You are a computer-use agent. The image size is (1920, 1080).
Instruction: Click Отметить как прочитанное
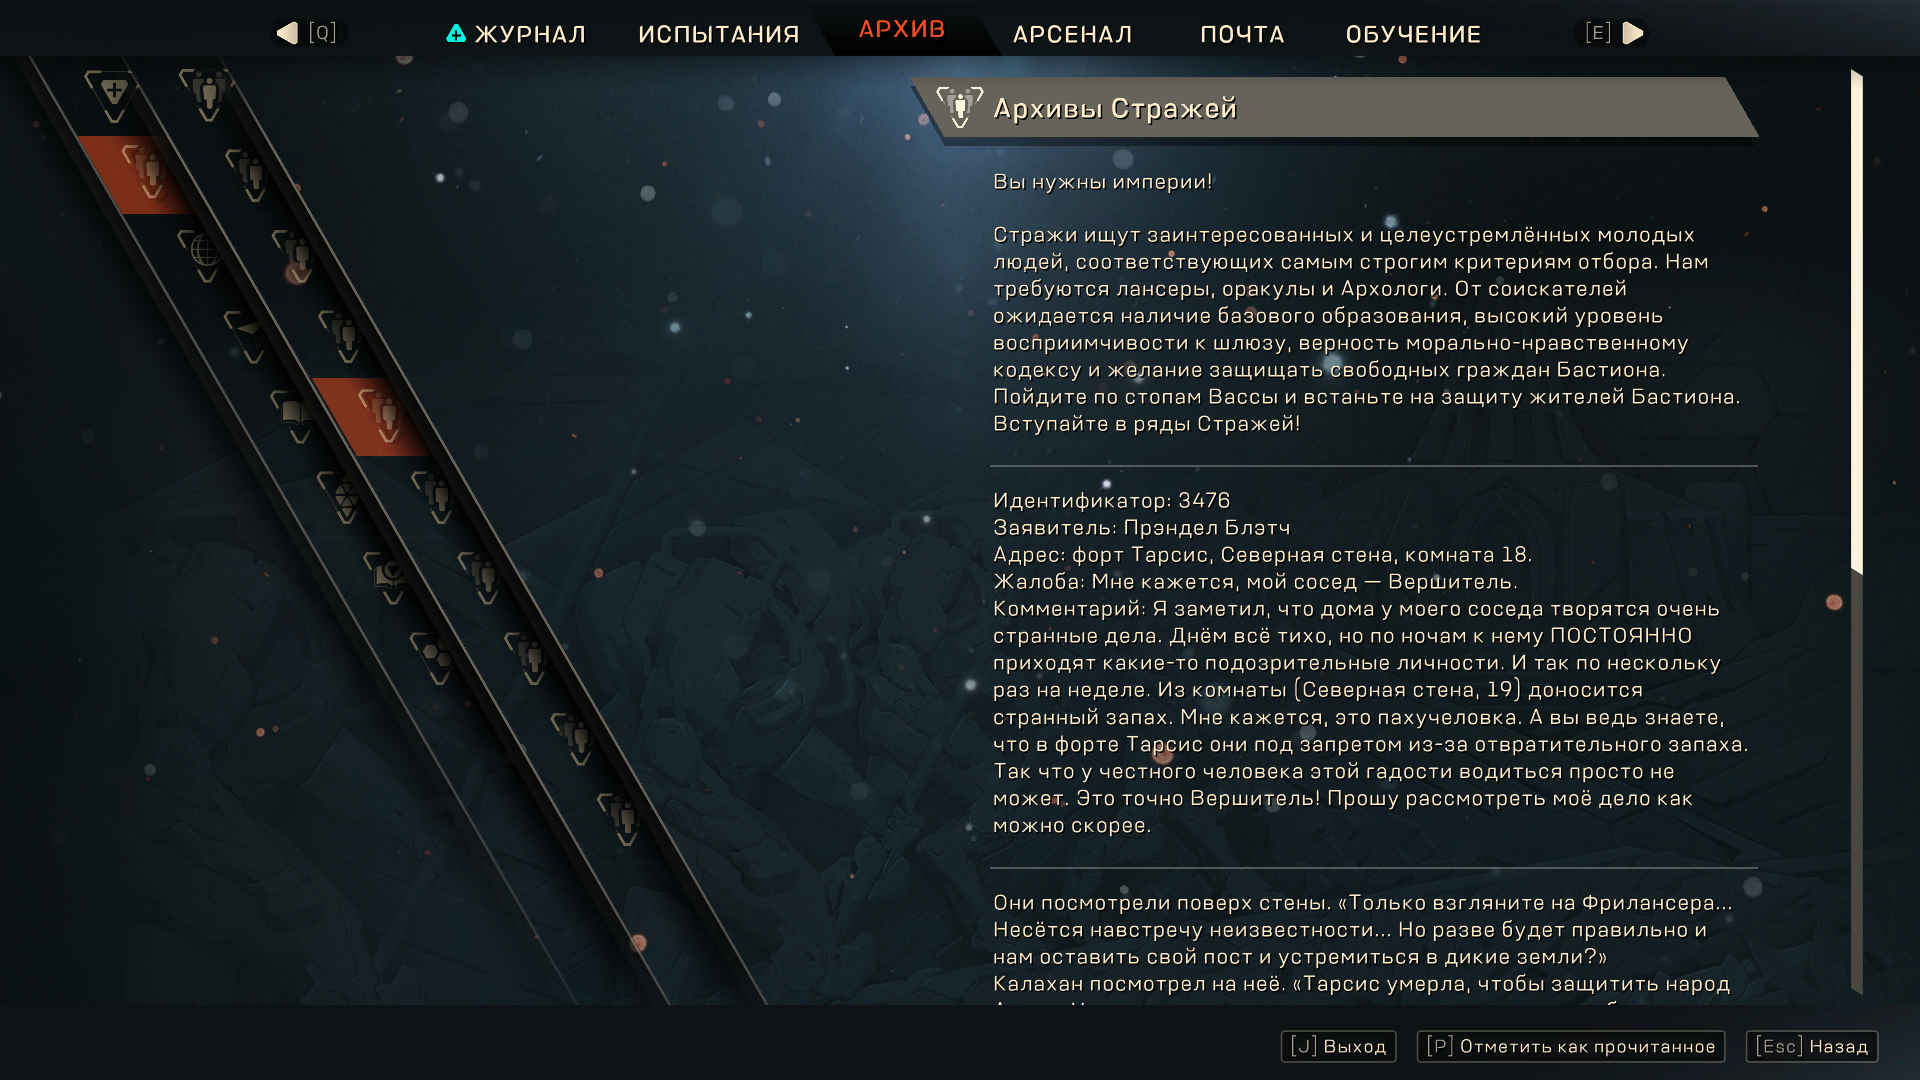1571,1046
